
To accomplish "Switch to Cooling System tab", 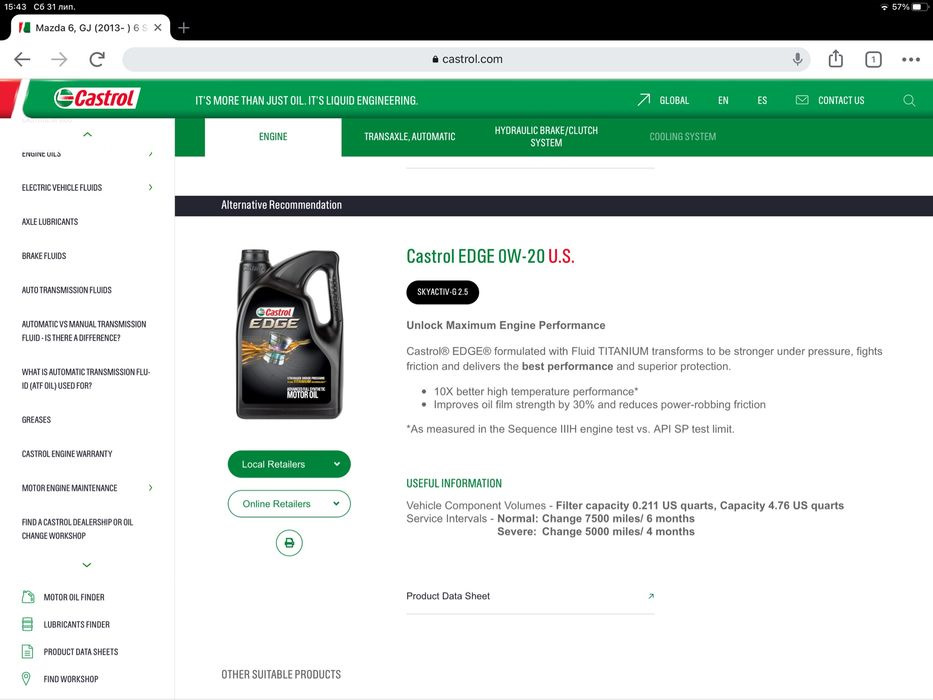I will [682, 137].
